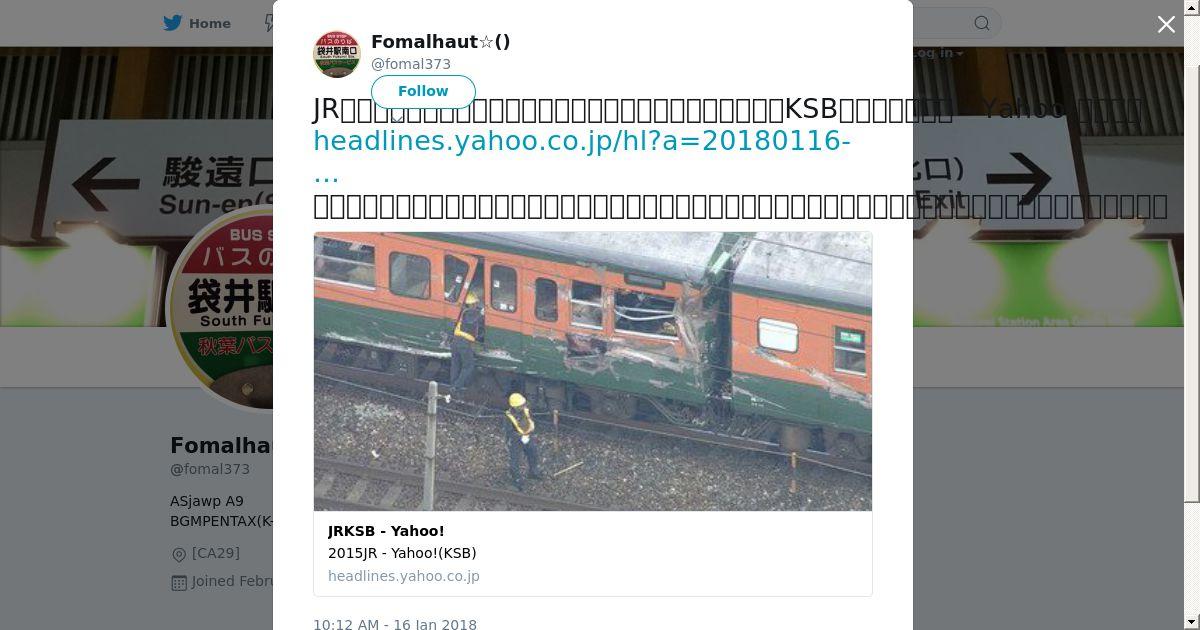
Task: Open the headlines.yahoo.co.jp article URL
Action: click(582, 141)
